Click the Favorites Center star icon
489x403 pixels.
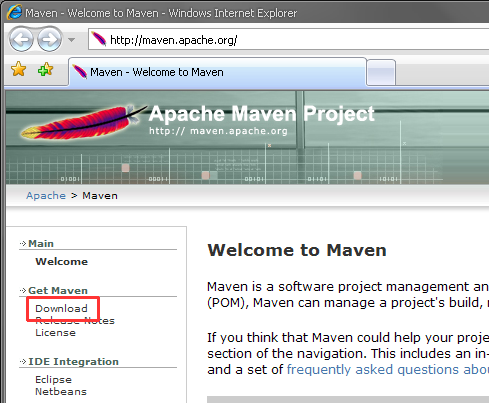tap(18, 70)
